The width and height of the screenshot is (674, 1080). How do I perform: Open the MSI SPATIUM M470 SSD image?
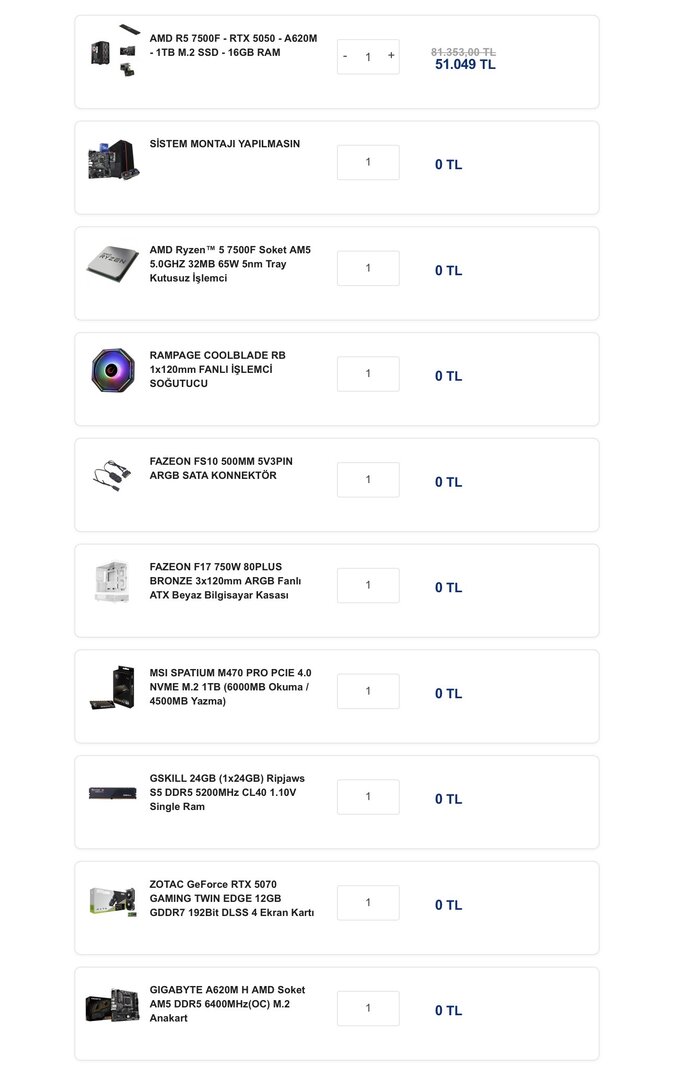coord(113,688)
